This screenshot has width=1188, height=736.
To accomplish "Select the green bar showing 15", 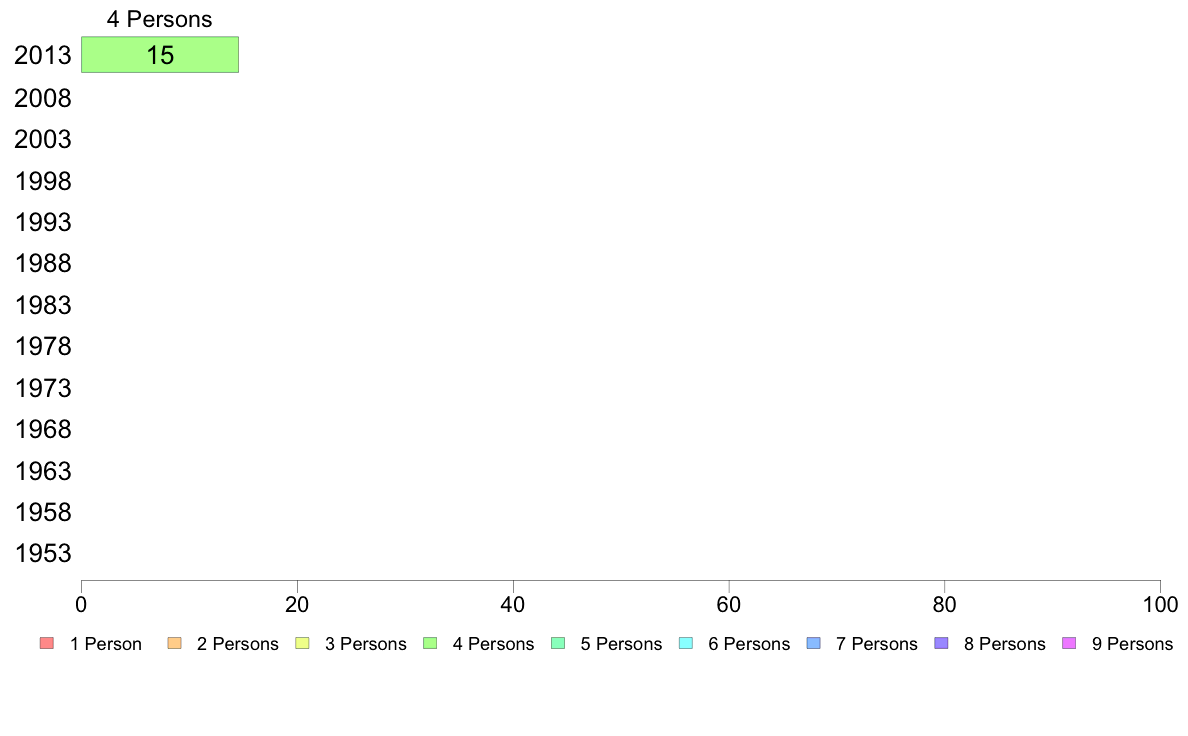I will pos(160,55).
